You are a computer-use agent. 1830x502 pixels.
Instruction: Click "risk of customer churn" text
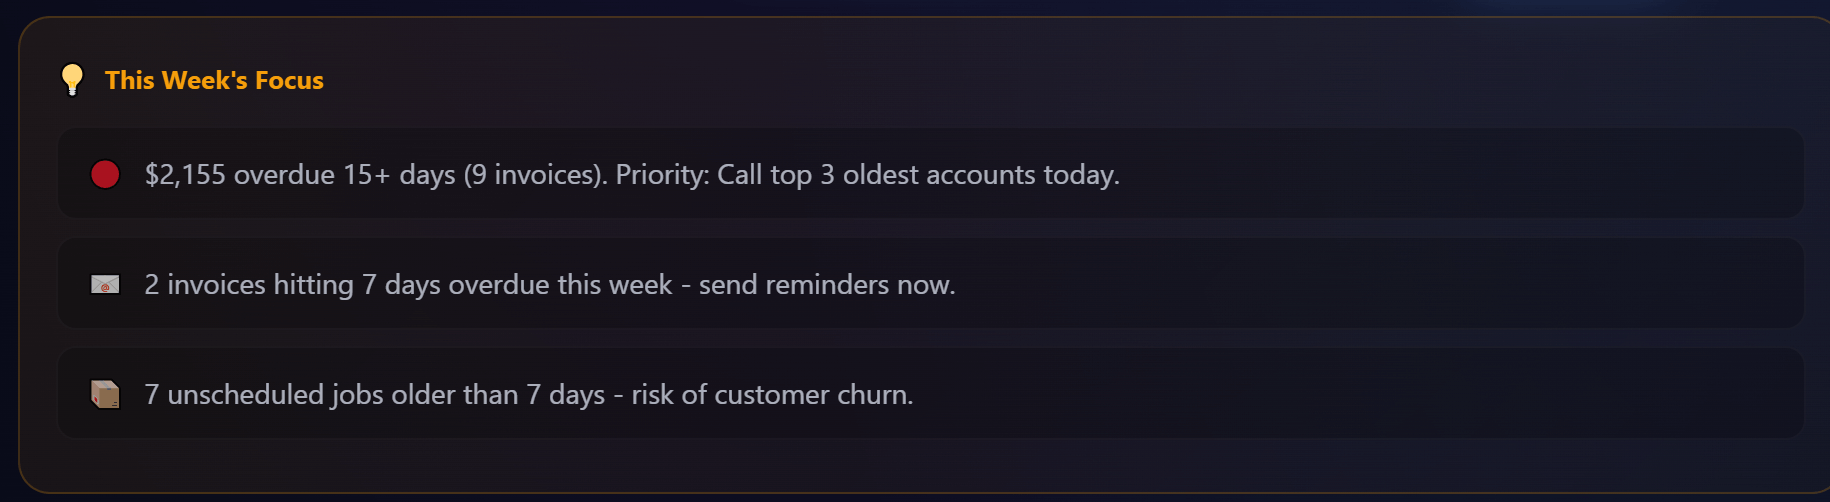(x=771, y=395)
